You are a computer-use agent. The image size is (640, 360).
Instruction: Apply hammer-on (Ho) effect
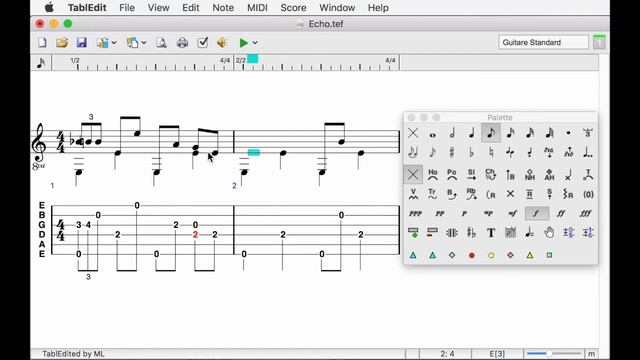pos(432,175)
